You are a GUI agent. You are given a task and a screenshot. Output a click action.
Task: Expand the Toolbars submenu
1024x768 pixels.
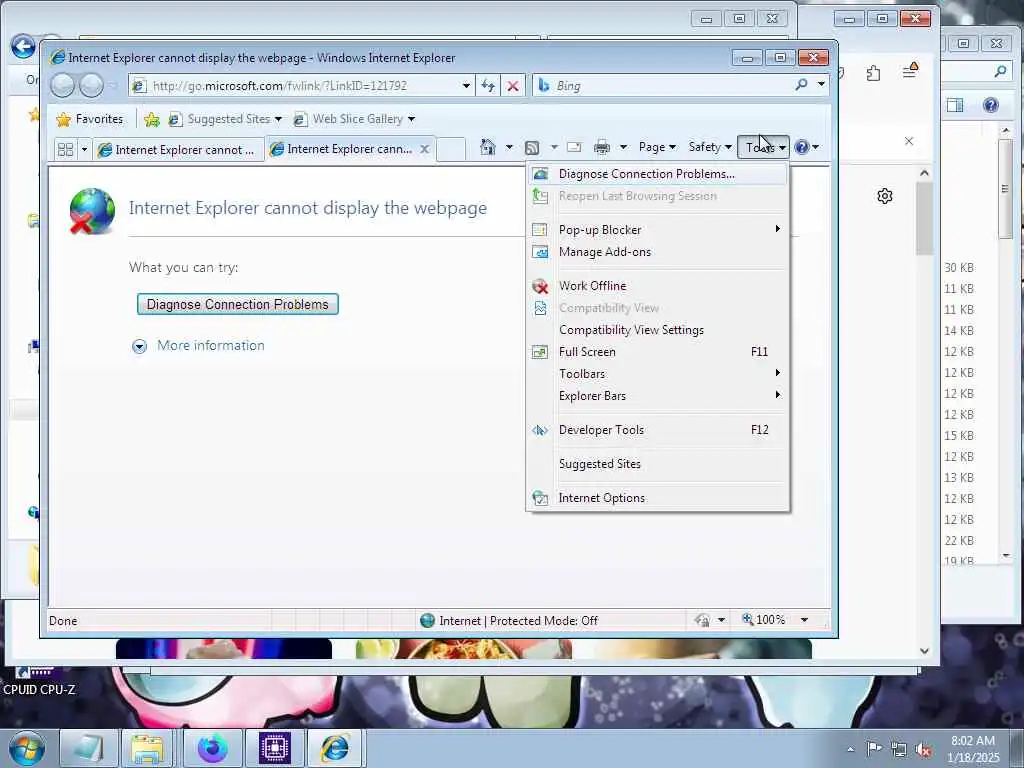point(658,374)
